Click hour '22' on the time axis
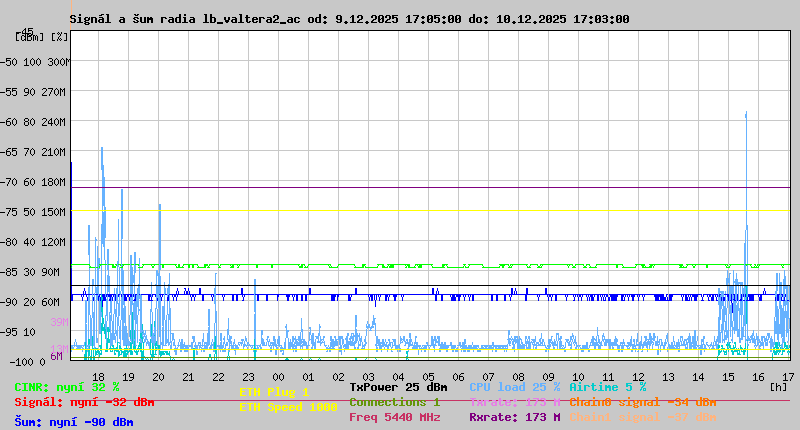 click(x=218, y=377)
